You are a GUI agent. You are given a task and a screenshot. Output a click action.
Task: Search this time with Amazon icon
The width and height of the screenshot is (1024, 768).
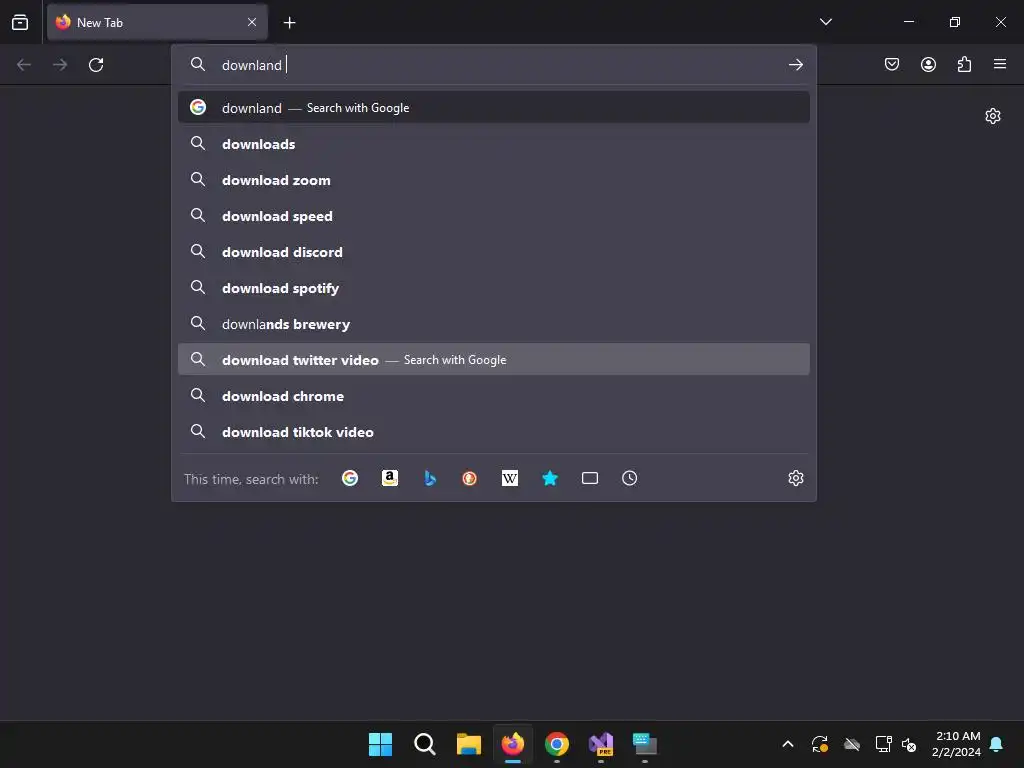(390, 478)
